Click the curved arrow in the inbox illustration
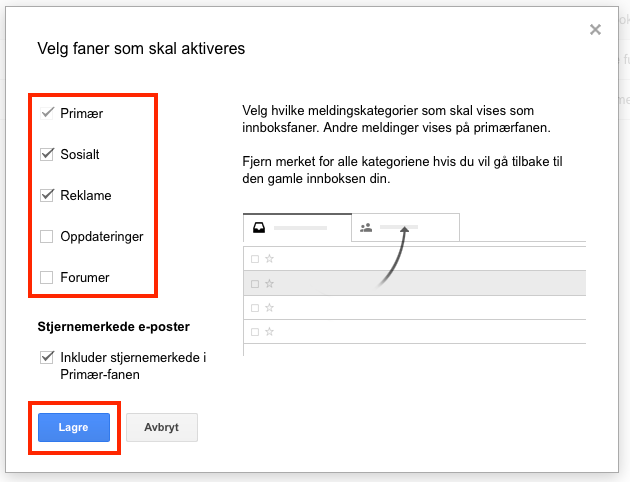Screen dimensions: 630x482 click(396, 256)
